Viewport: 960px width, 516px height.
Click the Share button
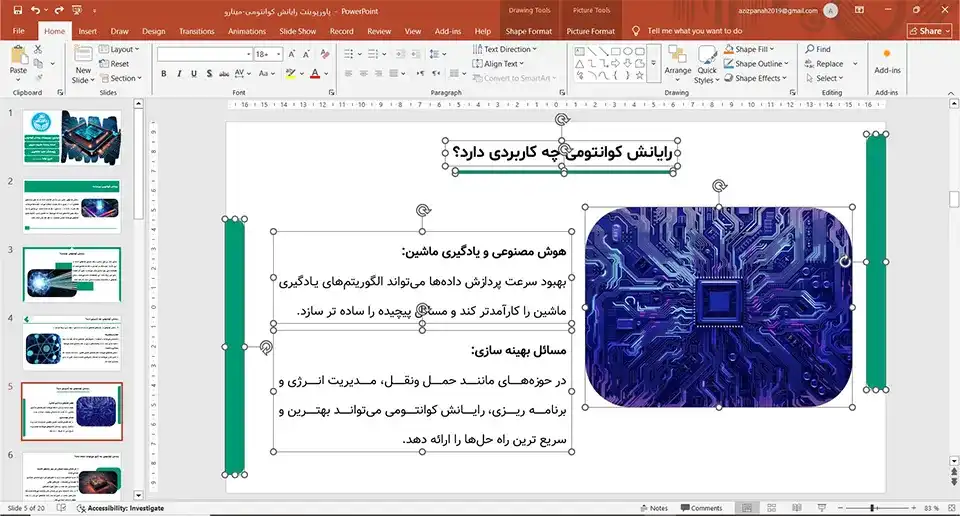[929, 31]
